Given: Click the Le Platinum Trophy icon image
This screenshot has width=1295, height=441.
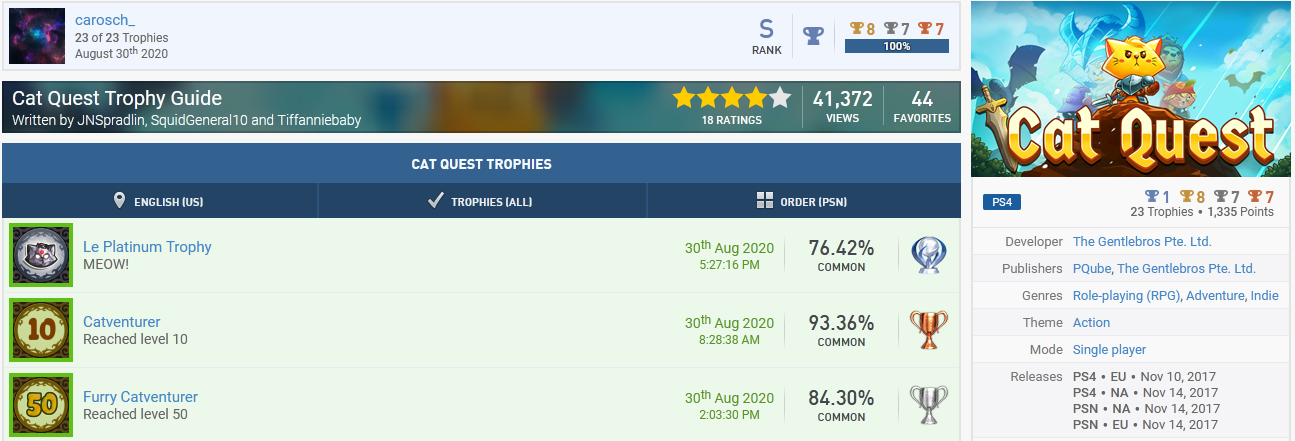Looking at the screenshot, I should (39, 255).
